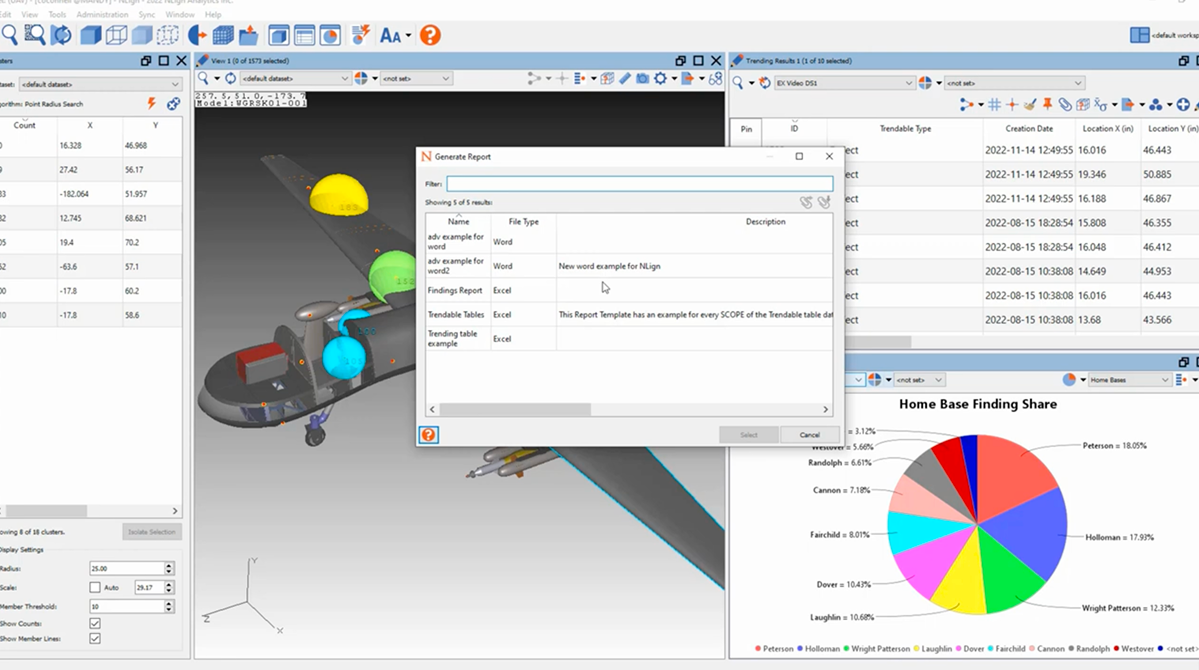The image size is (1199, 670).
Task: Click the Select button in Generate Report
Action: [749, 434]
